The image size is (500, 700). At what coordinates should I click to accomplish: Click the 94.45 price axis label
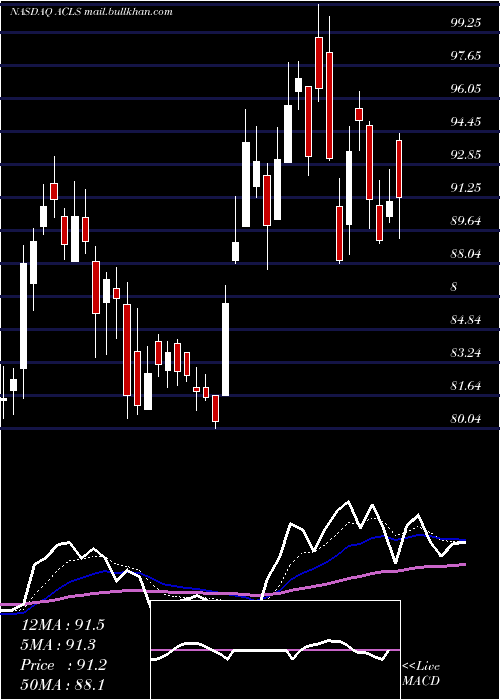(466, 122)
